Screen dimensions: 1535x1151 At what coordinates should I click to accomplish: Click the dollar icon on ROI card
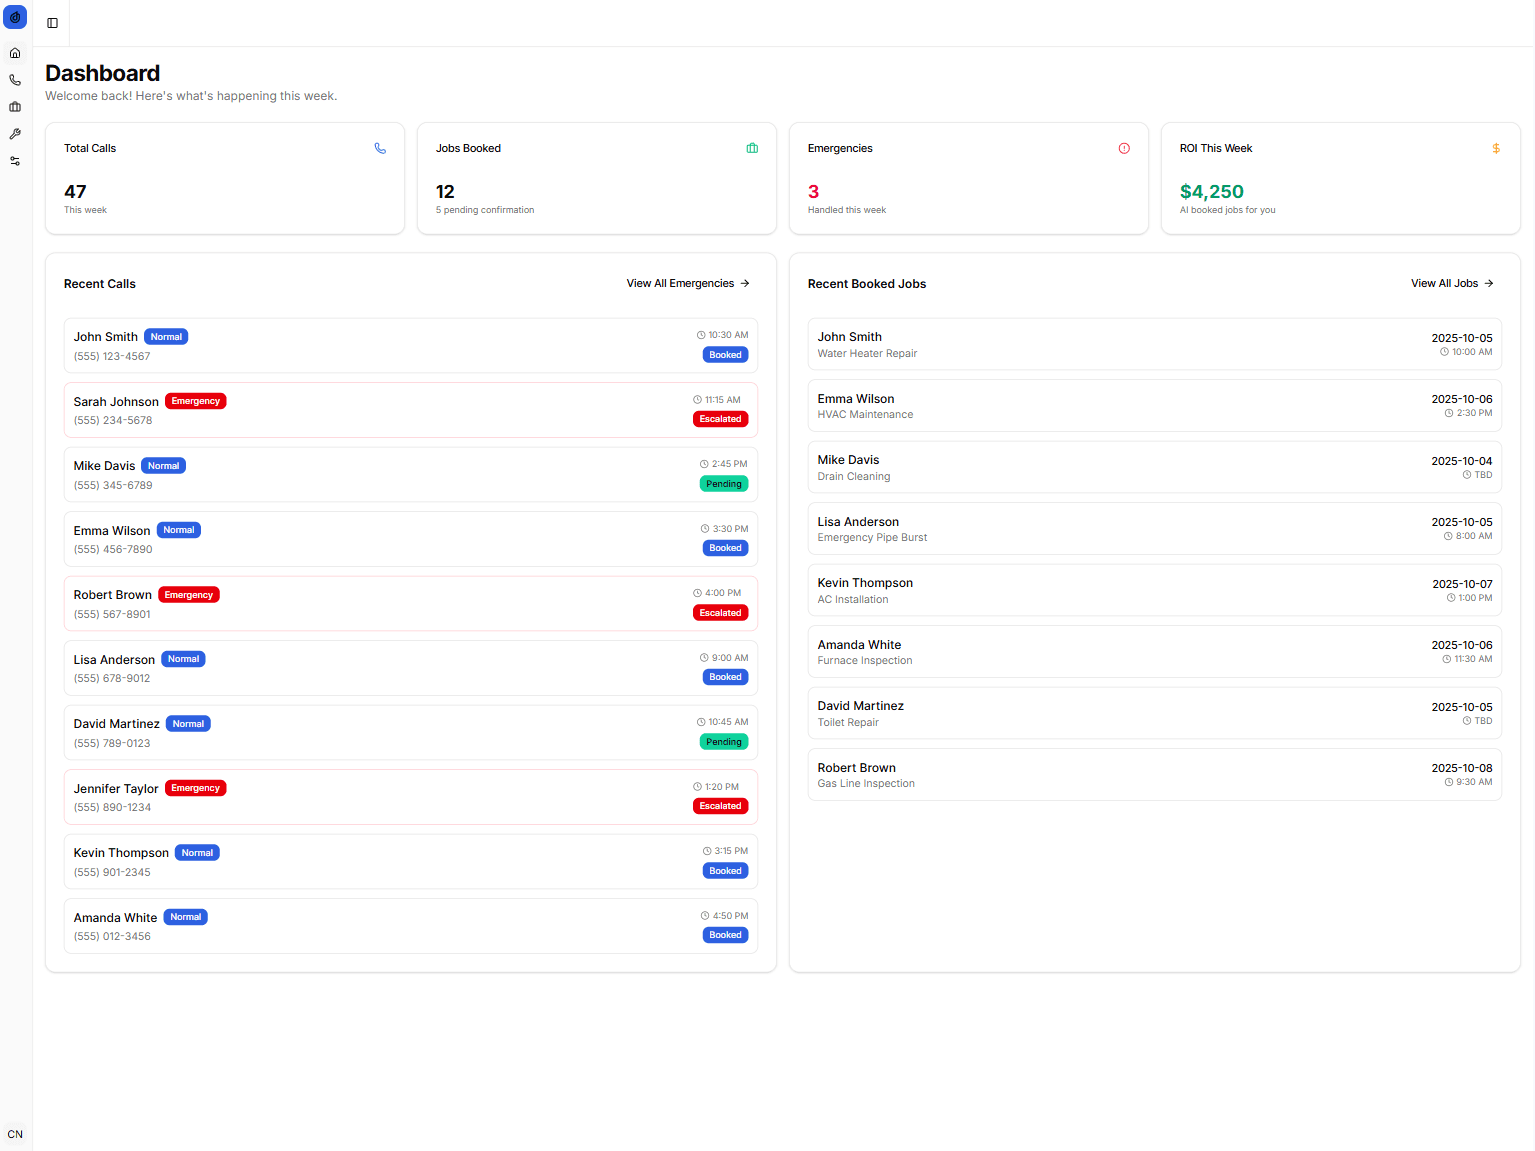(x=1496, y=148)
